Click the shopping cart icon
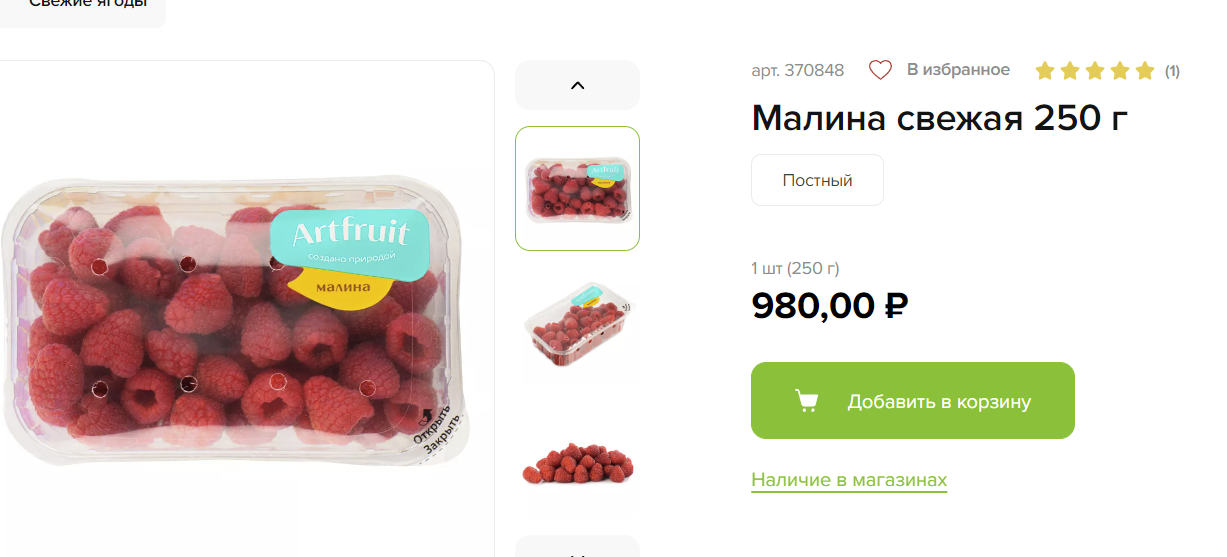The image size is (1227, 557). pyautogui.click(x=806, y=401)
